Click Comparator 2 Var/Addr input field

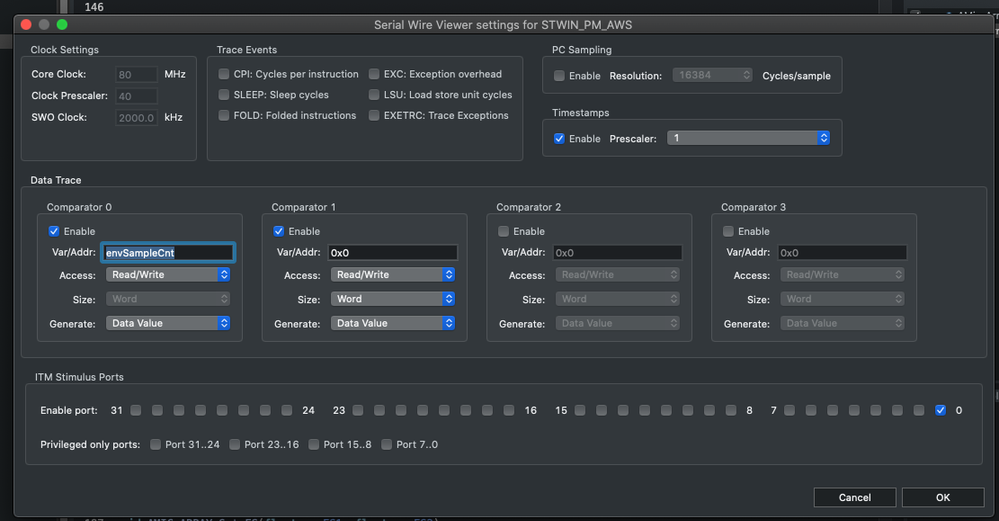point(617,253)
